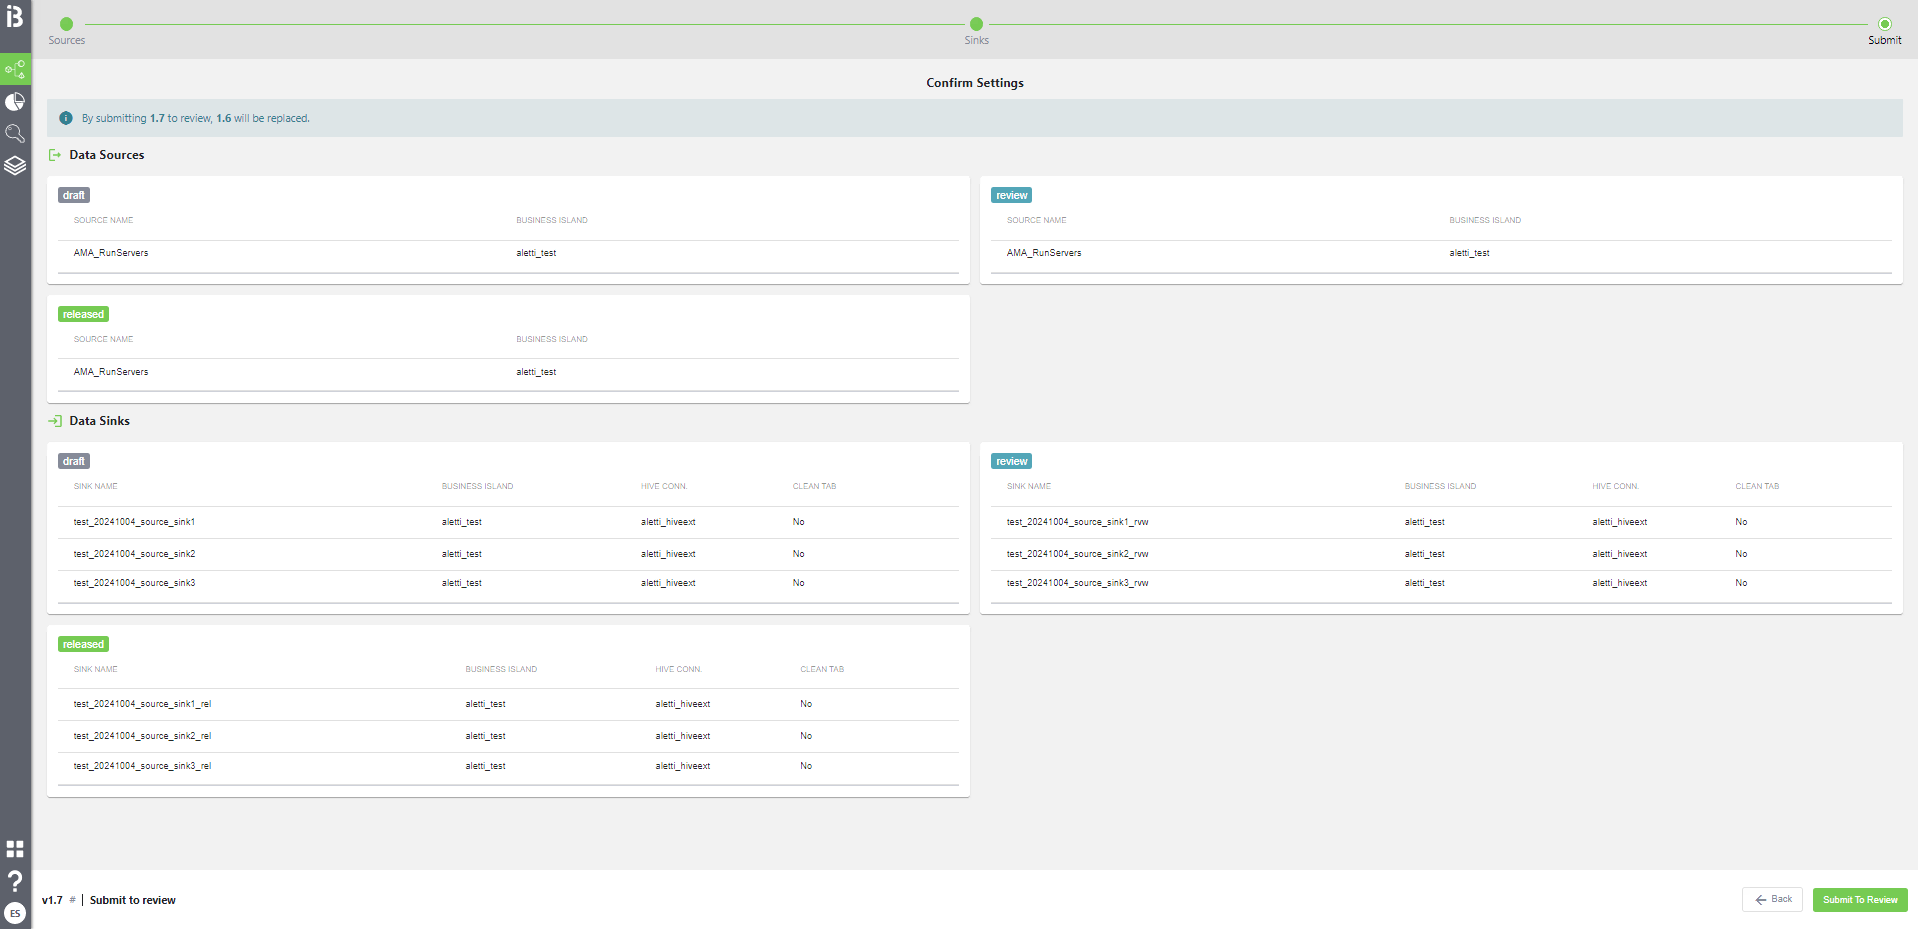Click the Data Sources export icon
The width and height of the screenshot is (1918, 929).
point(57,155)
